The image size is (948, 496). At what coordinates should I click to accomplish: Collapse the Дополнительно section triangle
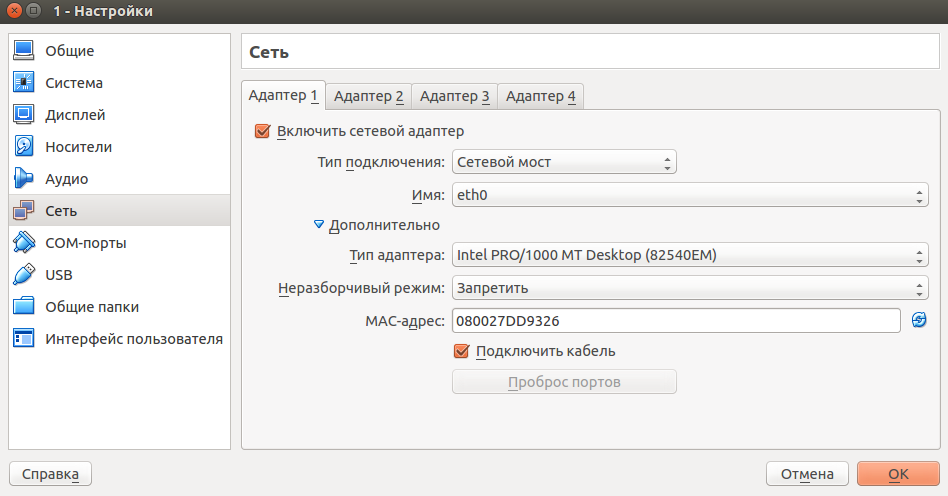click(x=320, y=225)
